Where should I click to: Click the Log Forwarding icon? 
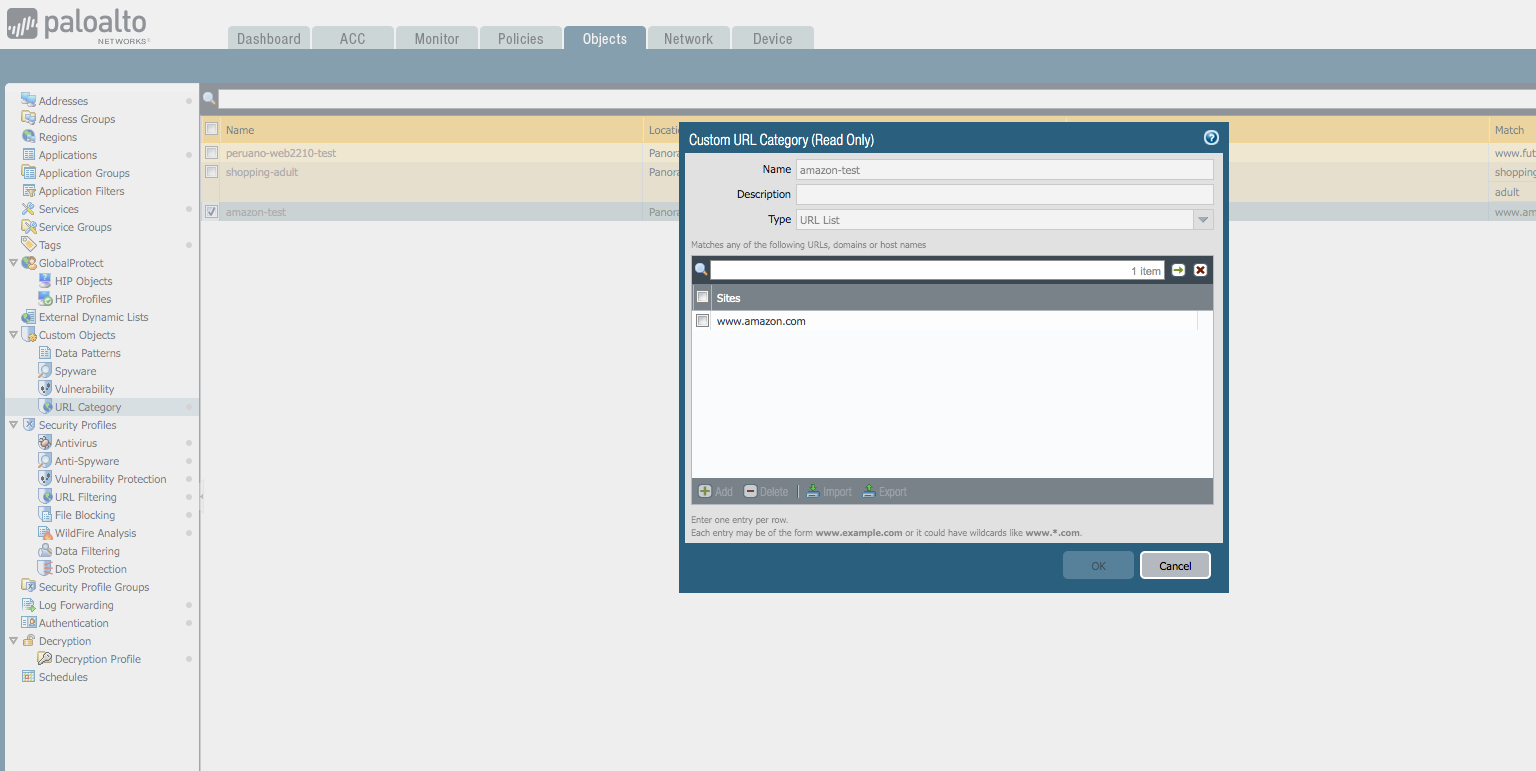tap(29, 604)
